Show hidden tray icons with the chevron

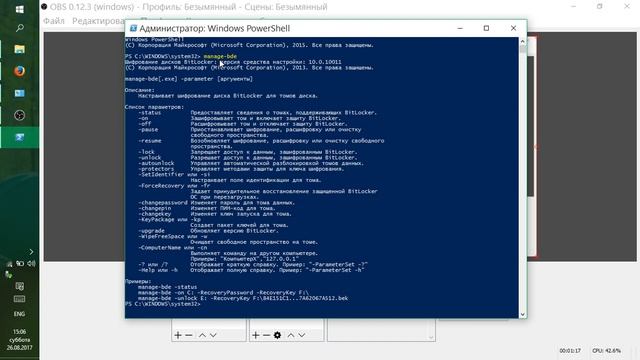[31, 252]
